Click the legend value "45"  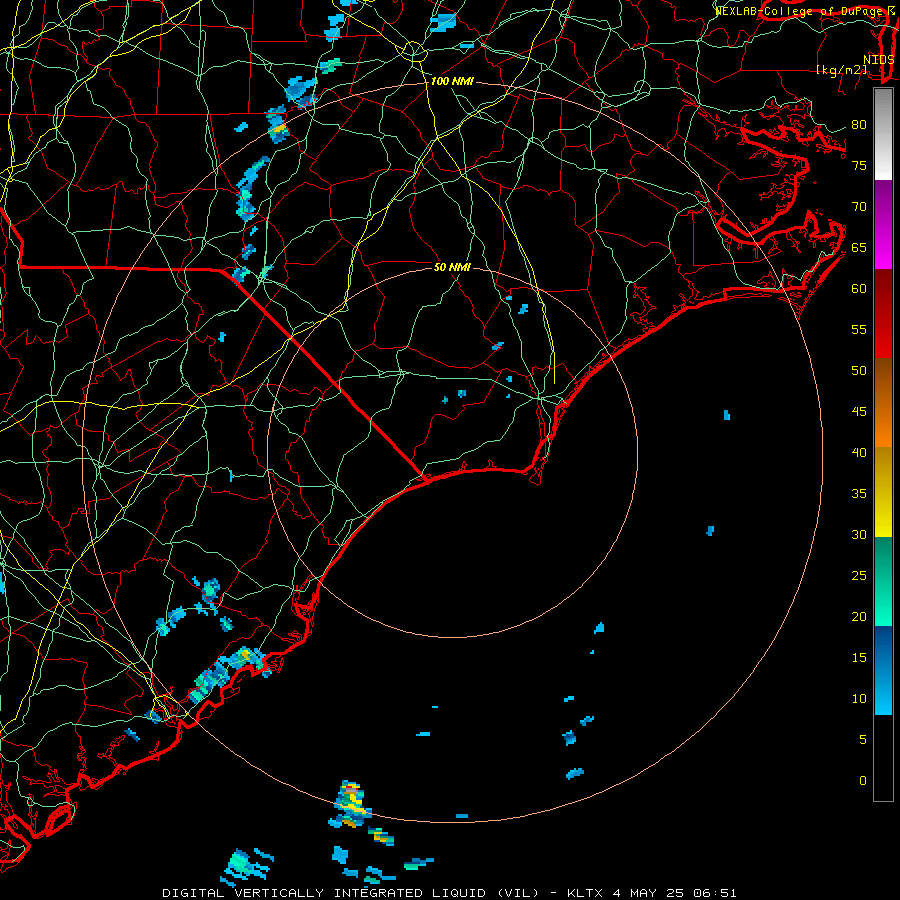[859, 412]
